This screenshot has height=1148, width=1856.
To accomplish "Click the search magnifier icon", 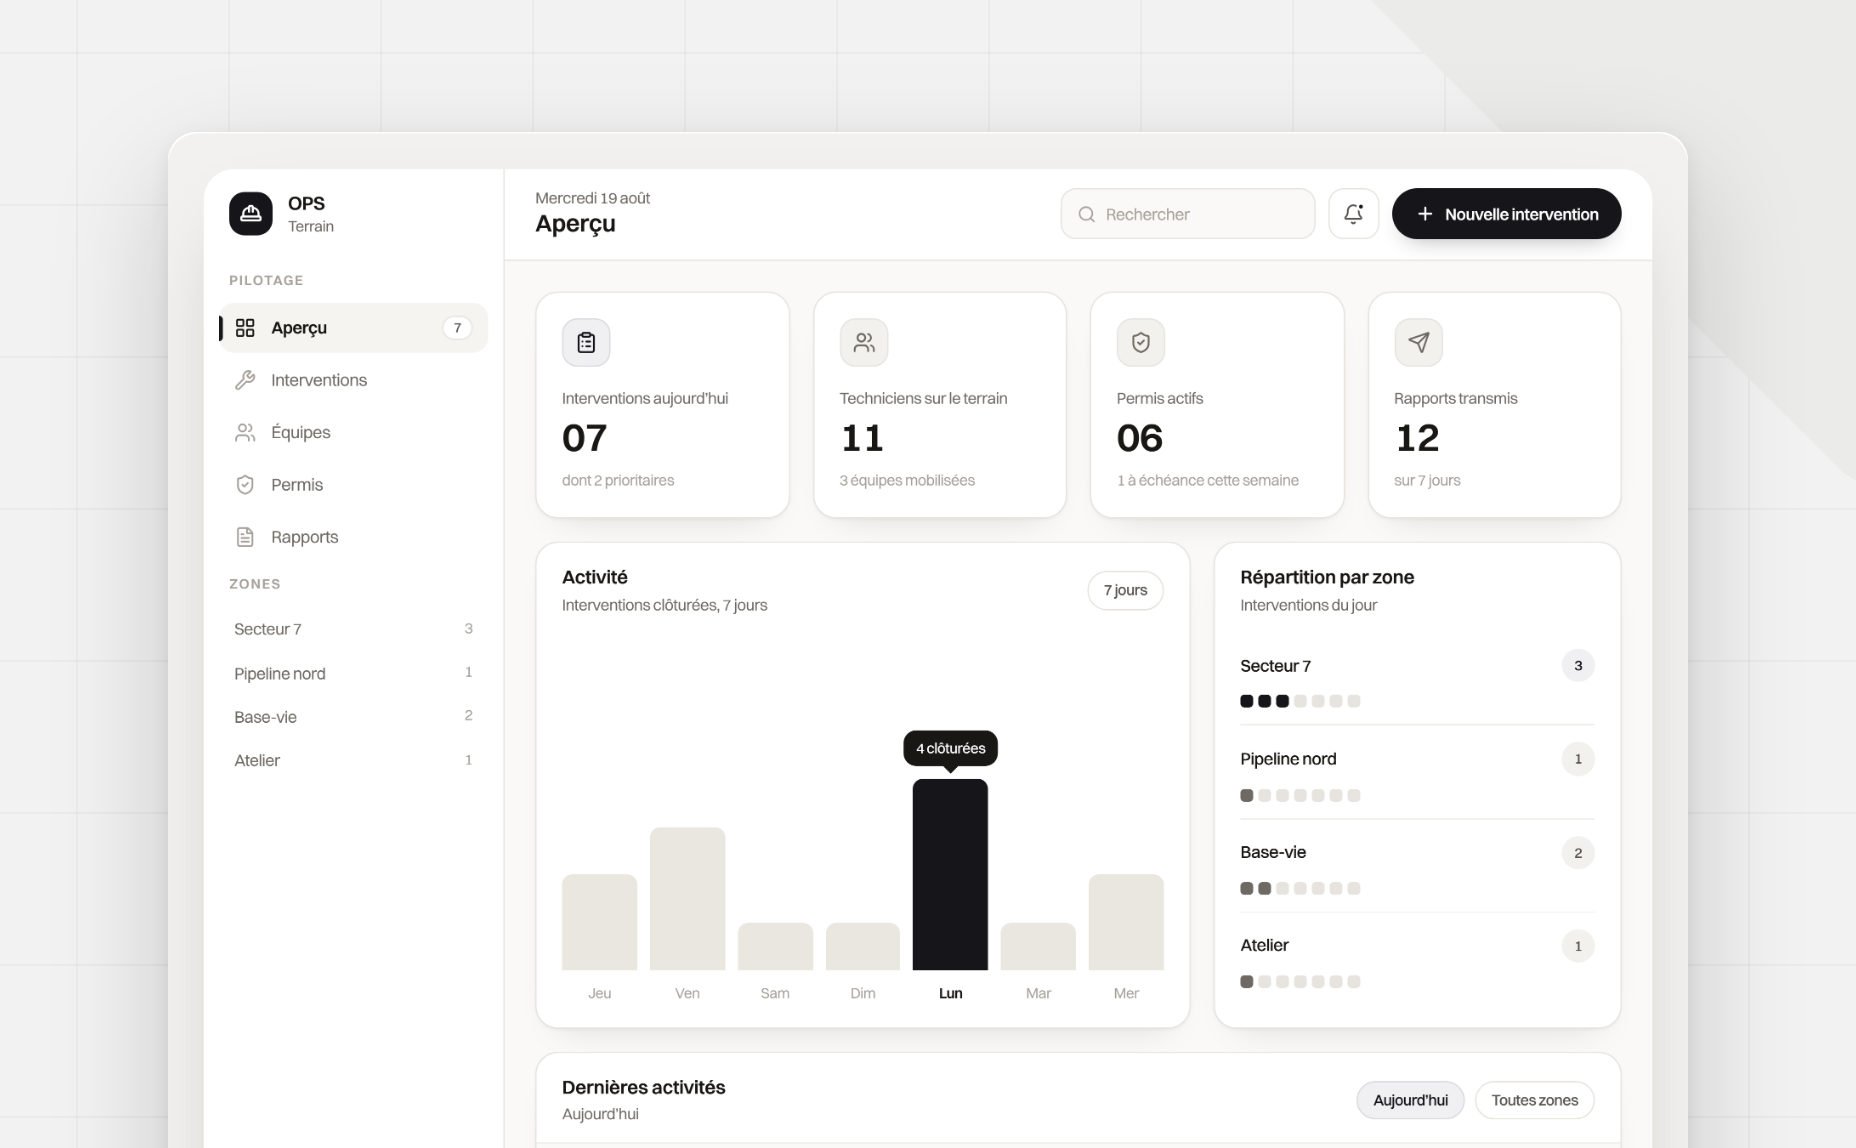I will pyautogui.click(x=1086, y=214).
